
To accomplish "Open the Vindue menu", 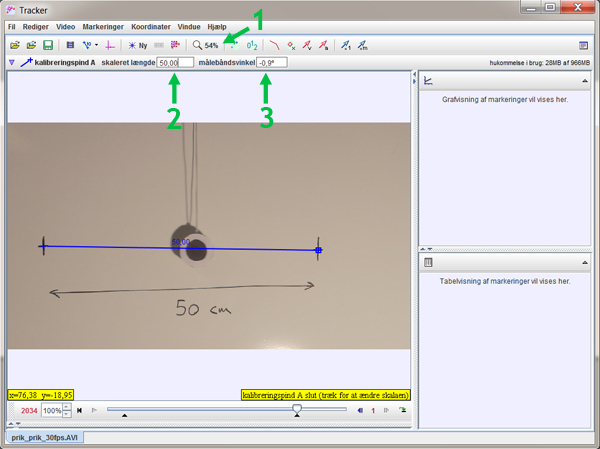I will [189, 27].
